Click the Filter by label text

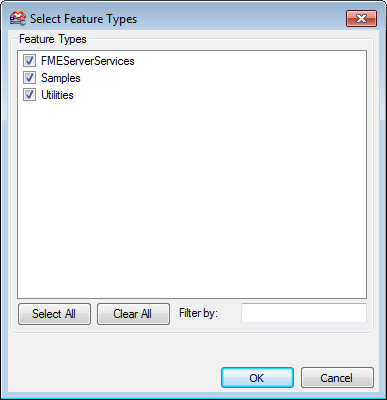coord(198,313)
